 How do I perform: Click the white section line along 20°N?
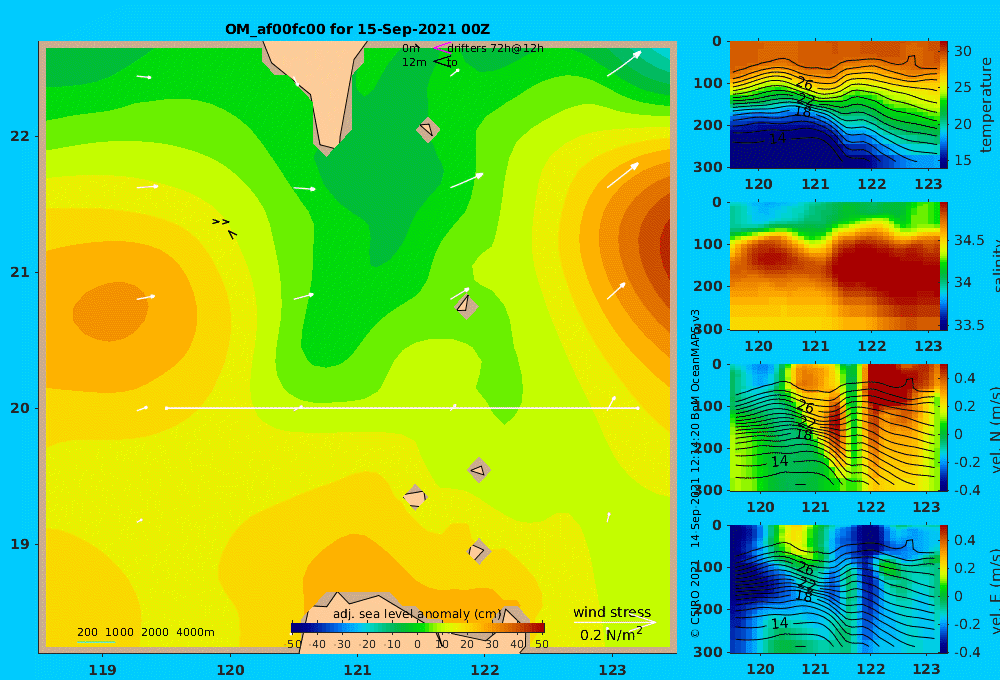coord(402,408)
